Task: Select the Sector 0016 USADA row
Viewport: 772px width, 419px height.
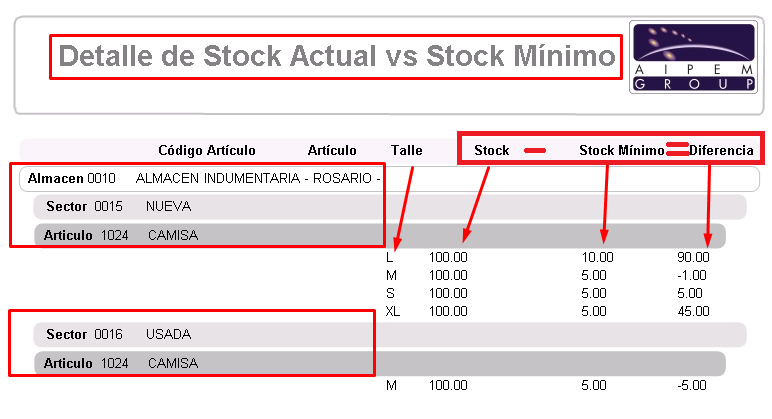Action: (390, 335)
